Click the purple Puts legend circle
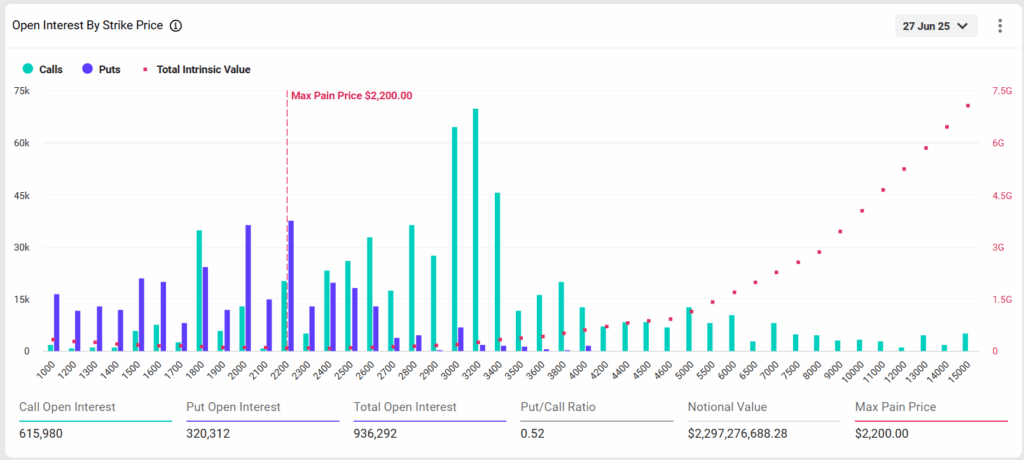Screen dimensions: 1024x460 tap(88, 69)
